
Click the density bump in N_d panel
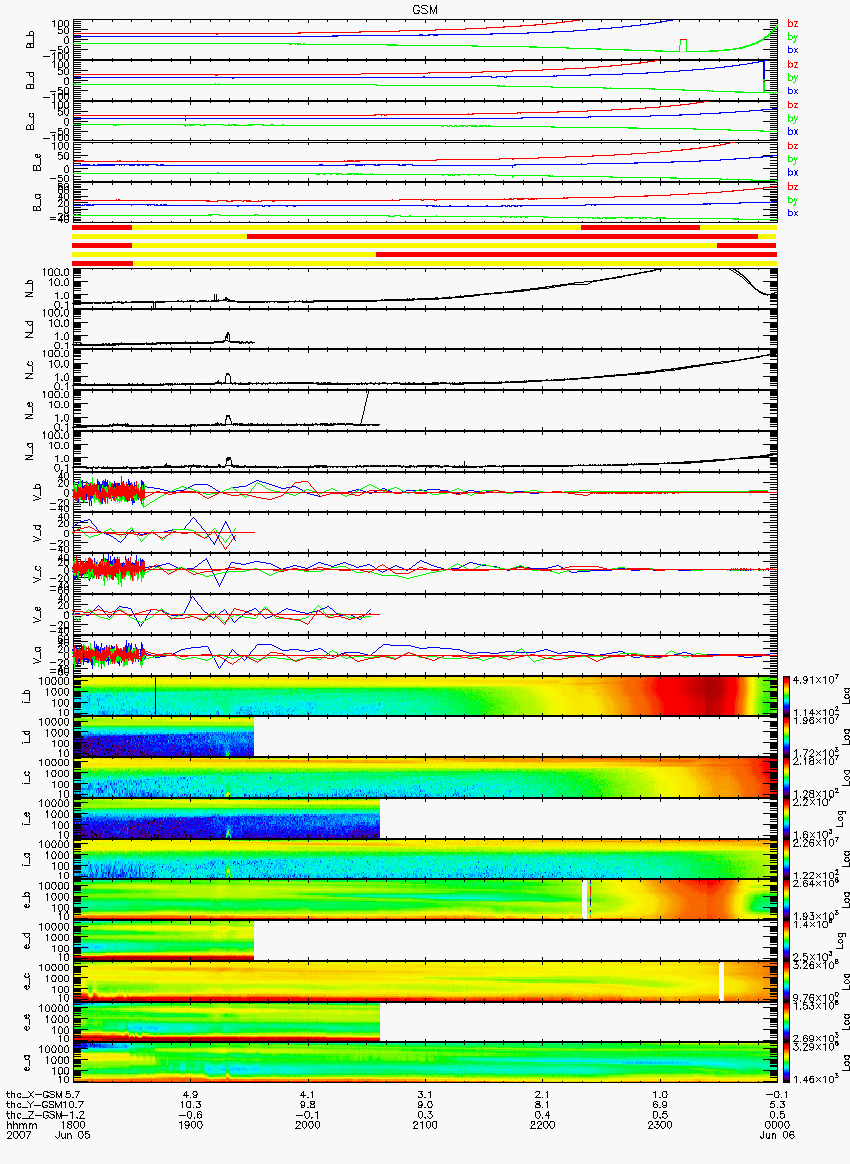pyautogui.click(x=228, y=336)
